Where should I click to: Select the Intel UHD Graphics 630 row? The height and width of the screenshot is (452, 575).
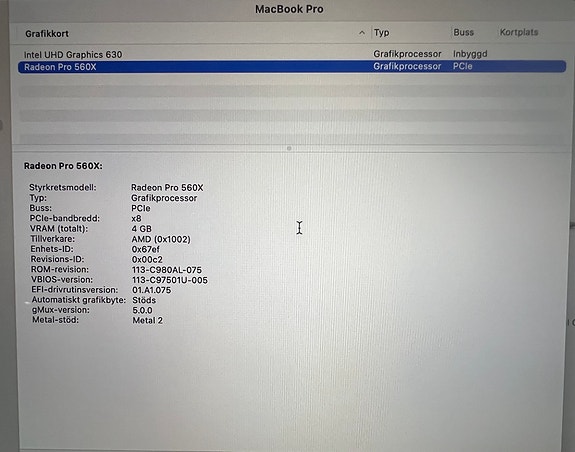[x=292, y=54]
